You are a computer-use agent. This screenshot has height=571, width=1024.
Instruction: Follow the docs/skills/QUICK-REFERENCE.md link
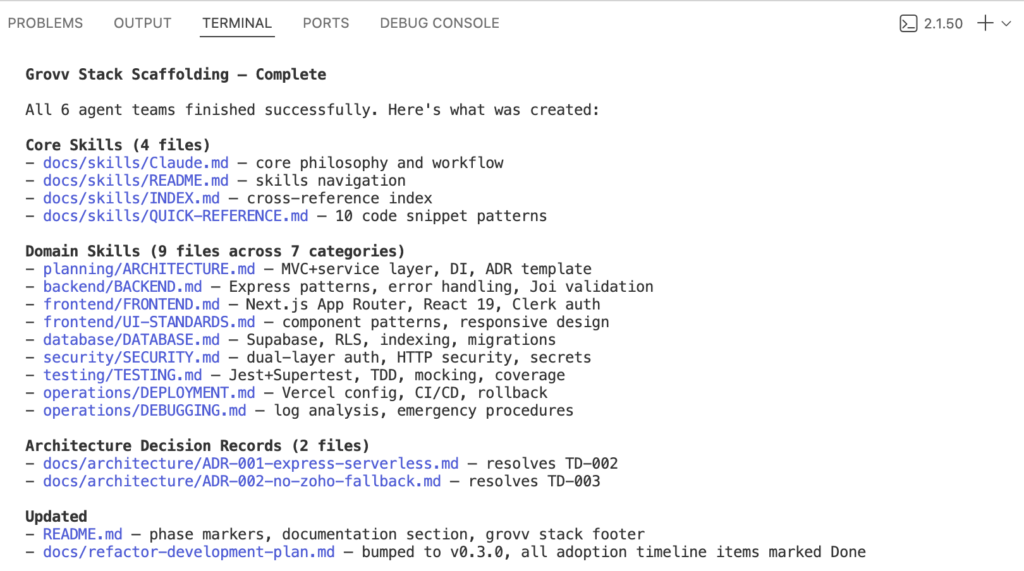point(175,216)
